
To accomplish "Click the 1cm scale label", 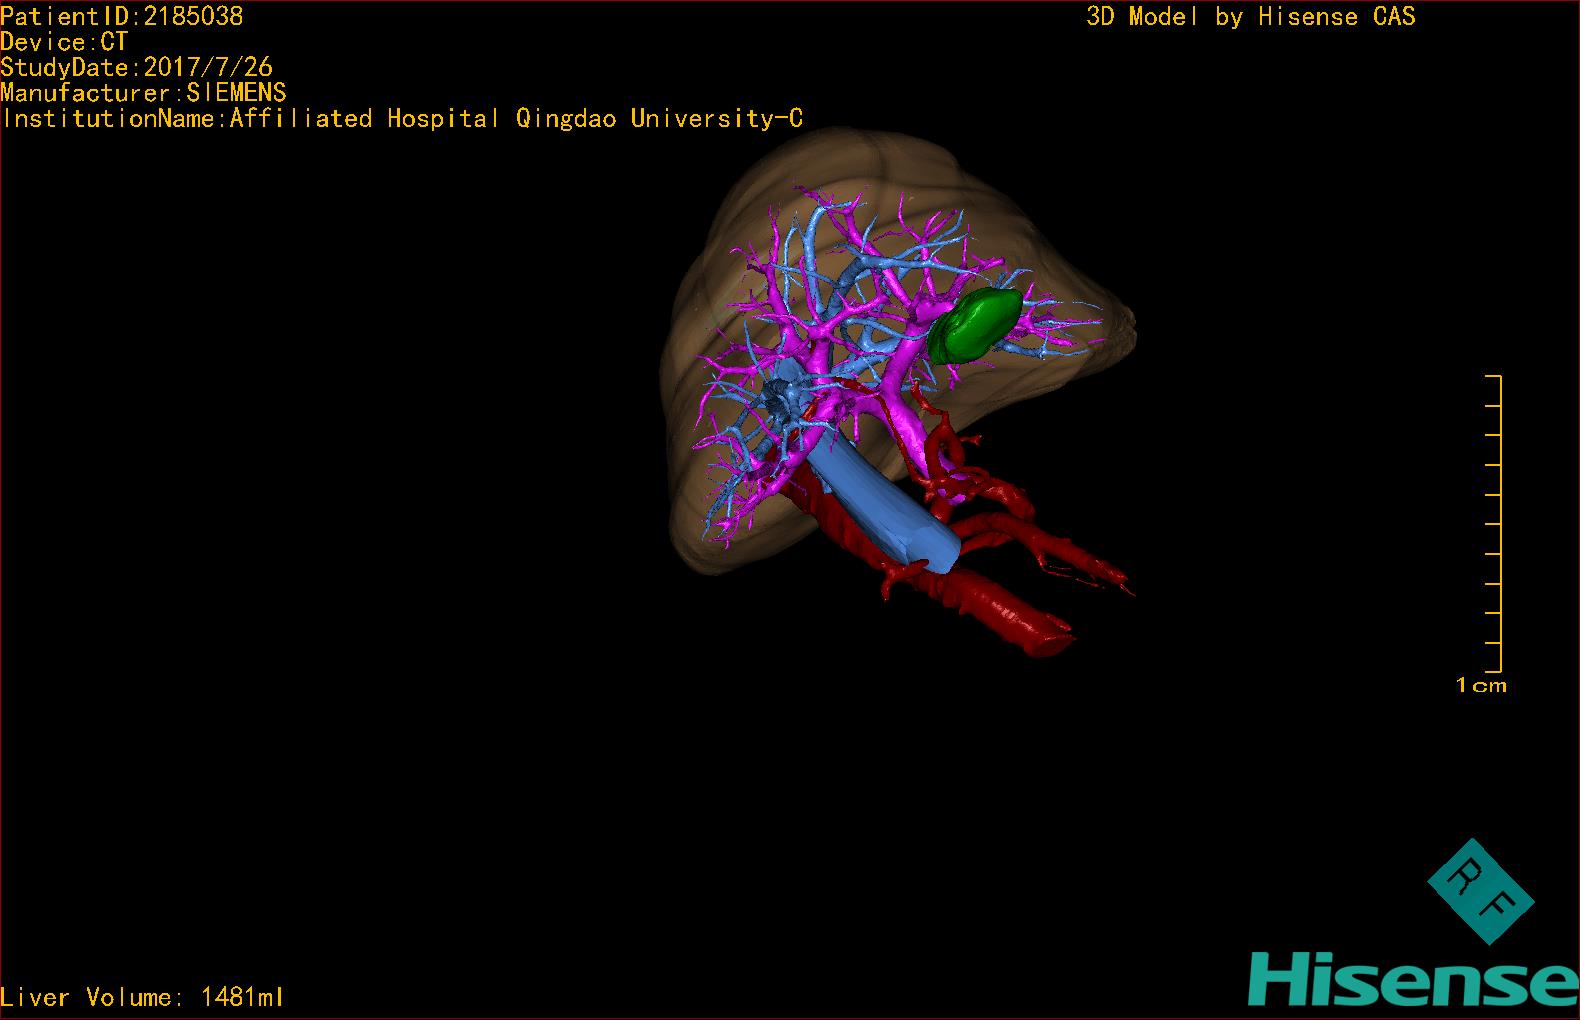I will (1481, 685).
